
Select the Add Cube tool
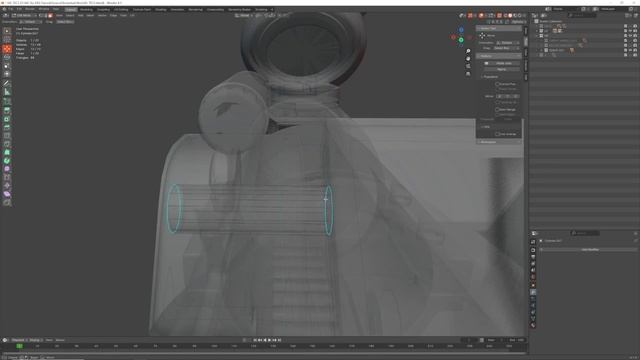[7, 101]
